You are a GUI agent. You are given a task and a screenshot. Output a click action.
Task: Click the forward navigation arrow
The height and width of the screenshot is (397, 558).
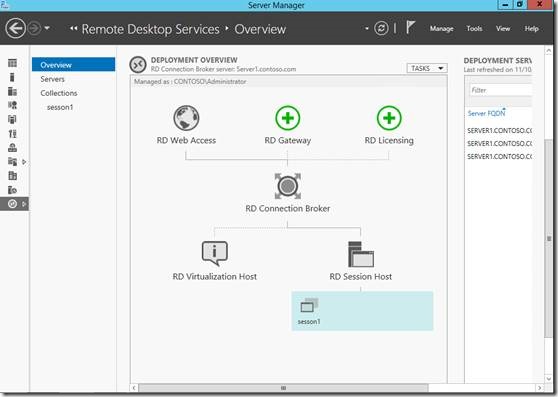34,28
